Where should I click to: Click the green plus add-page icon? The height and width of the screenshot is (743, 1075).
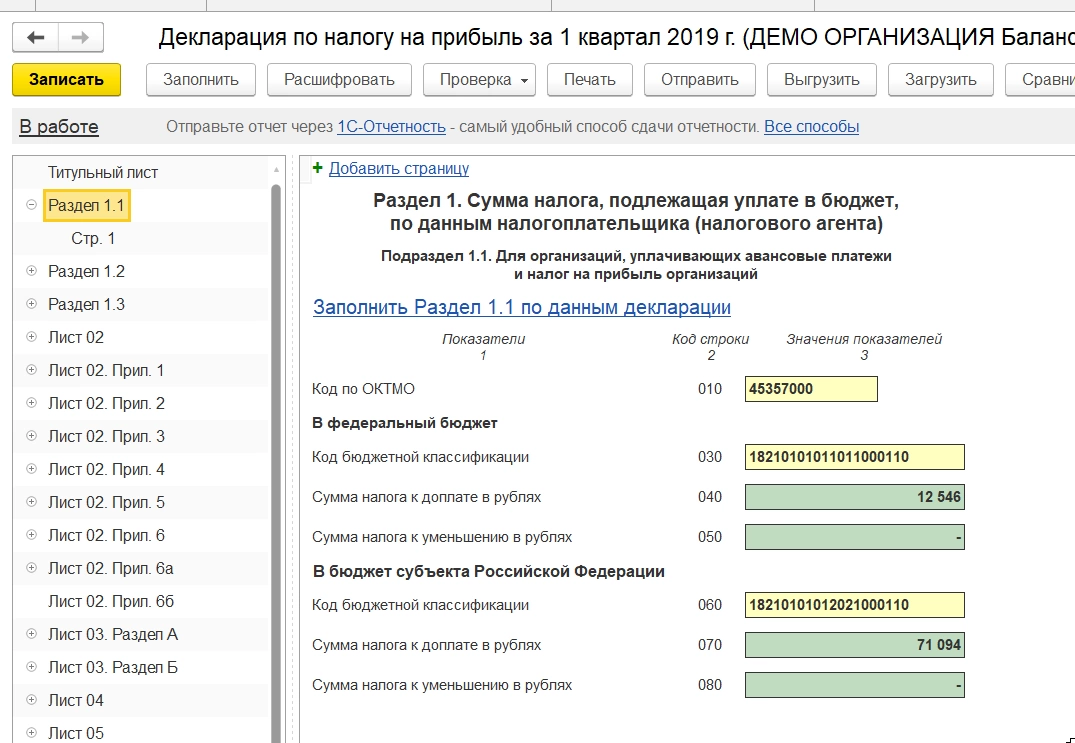[x=318, y=169]
